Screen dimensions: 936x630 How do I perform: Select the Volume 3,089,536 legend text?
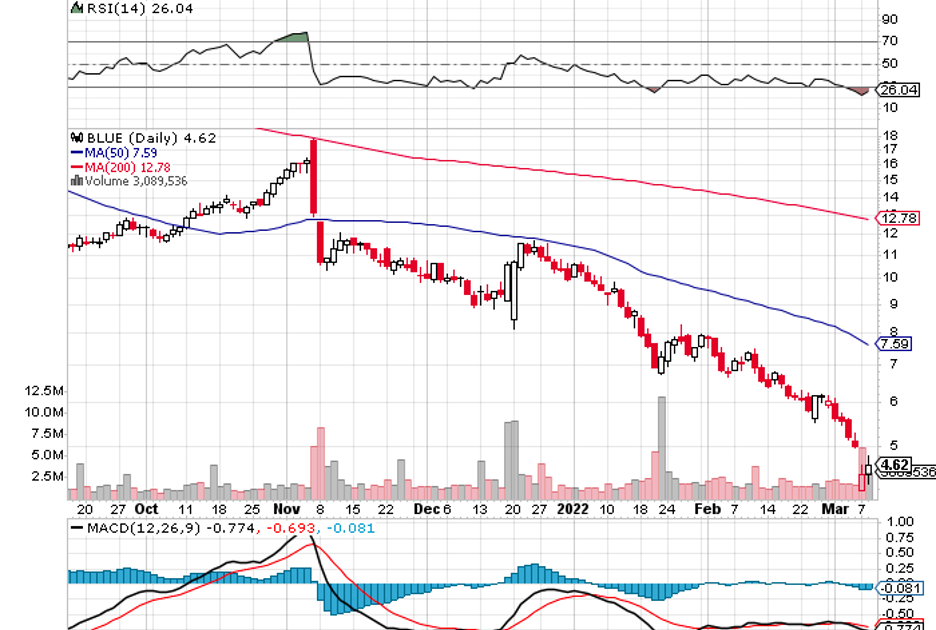coord(134,181)
